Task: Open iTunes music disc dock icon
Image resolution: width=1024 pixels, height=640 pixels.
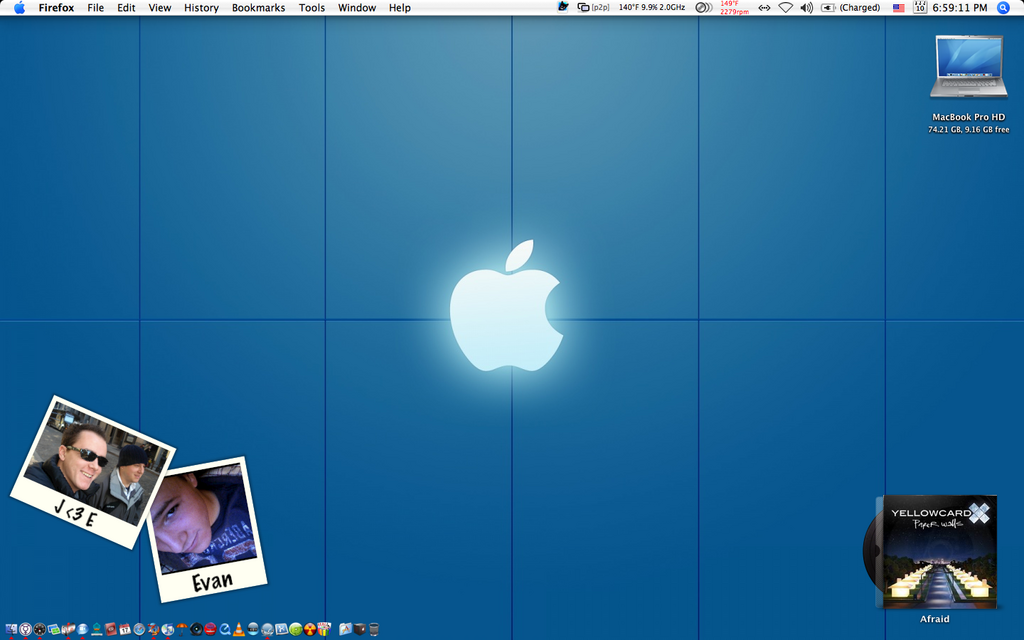Action: coord(168,630)
